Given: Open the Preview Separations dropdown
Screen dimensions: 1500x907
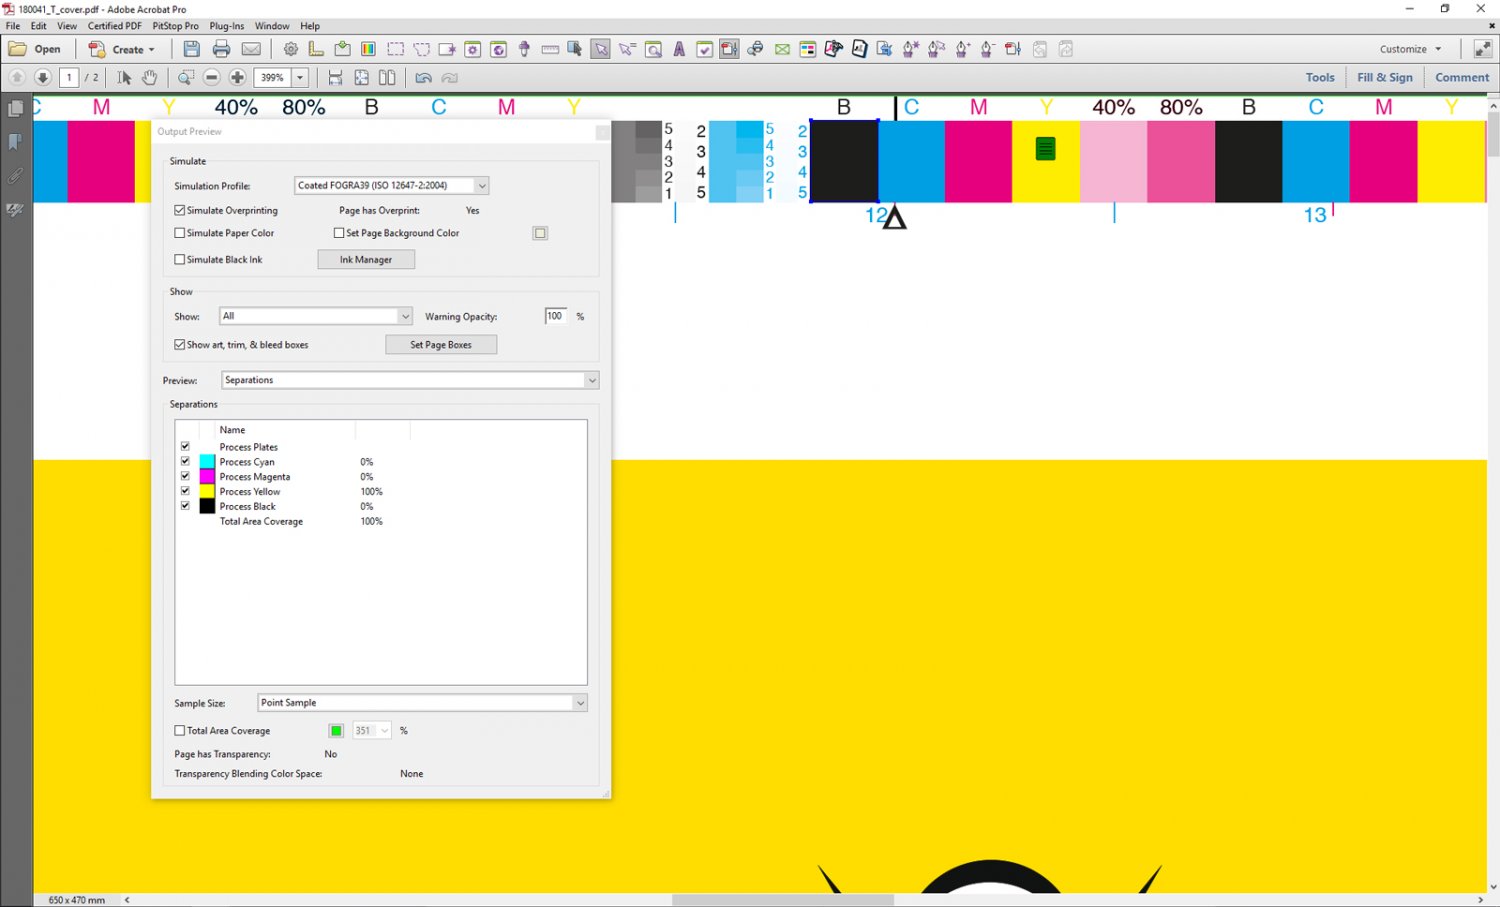Looking at the screenshot, I should [x=410, y=380].
